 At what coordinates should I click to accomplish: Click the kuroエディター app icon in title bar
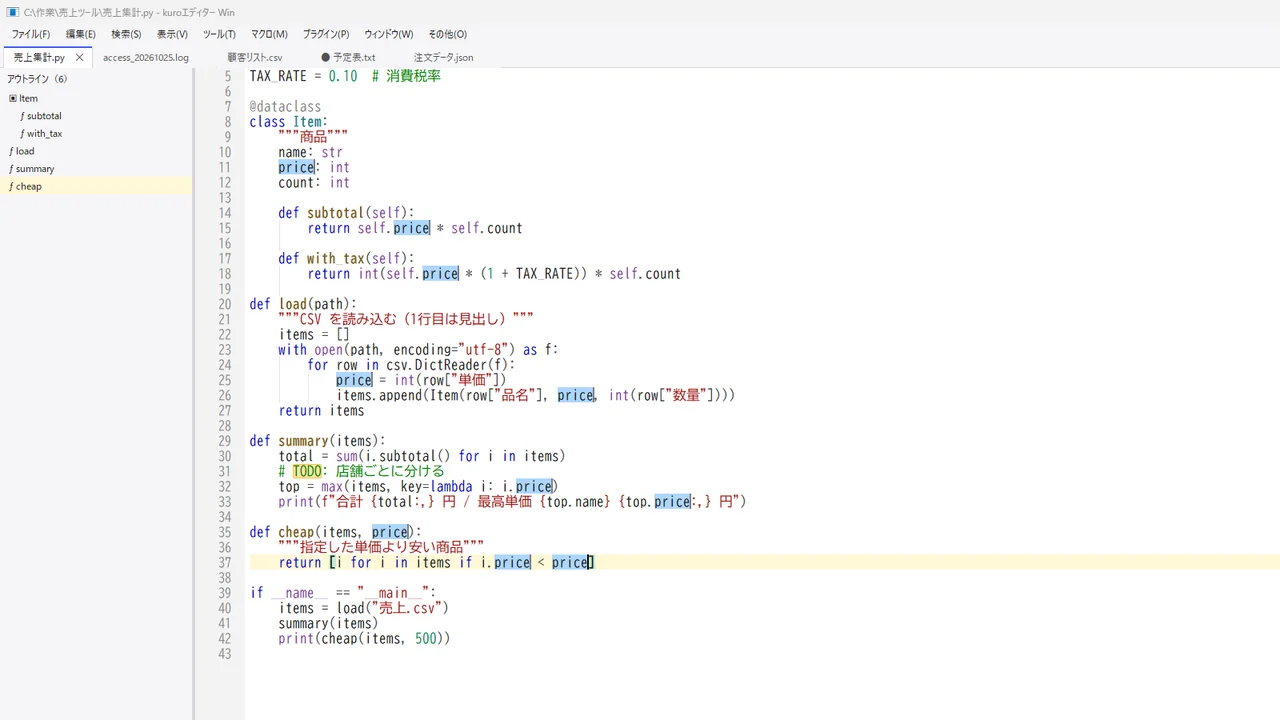click(13, 12)
